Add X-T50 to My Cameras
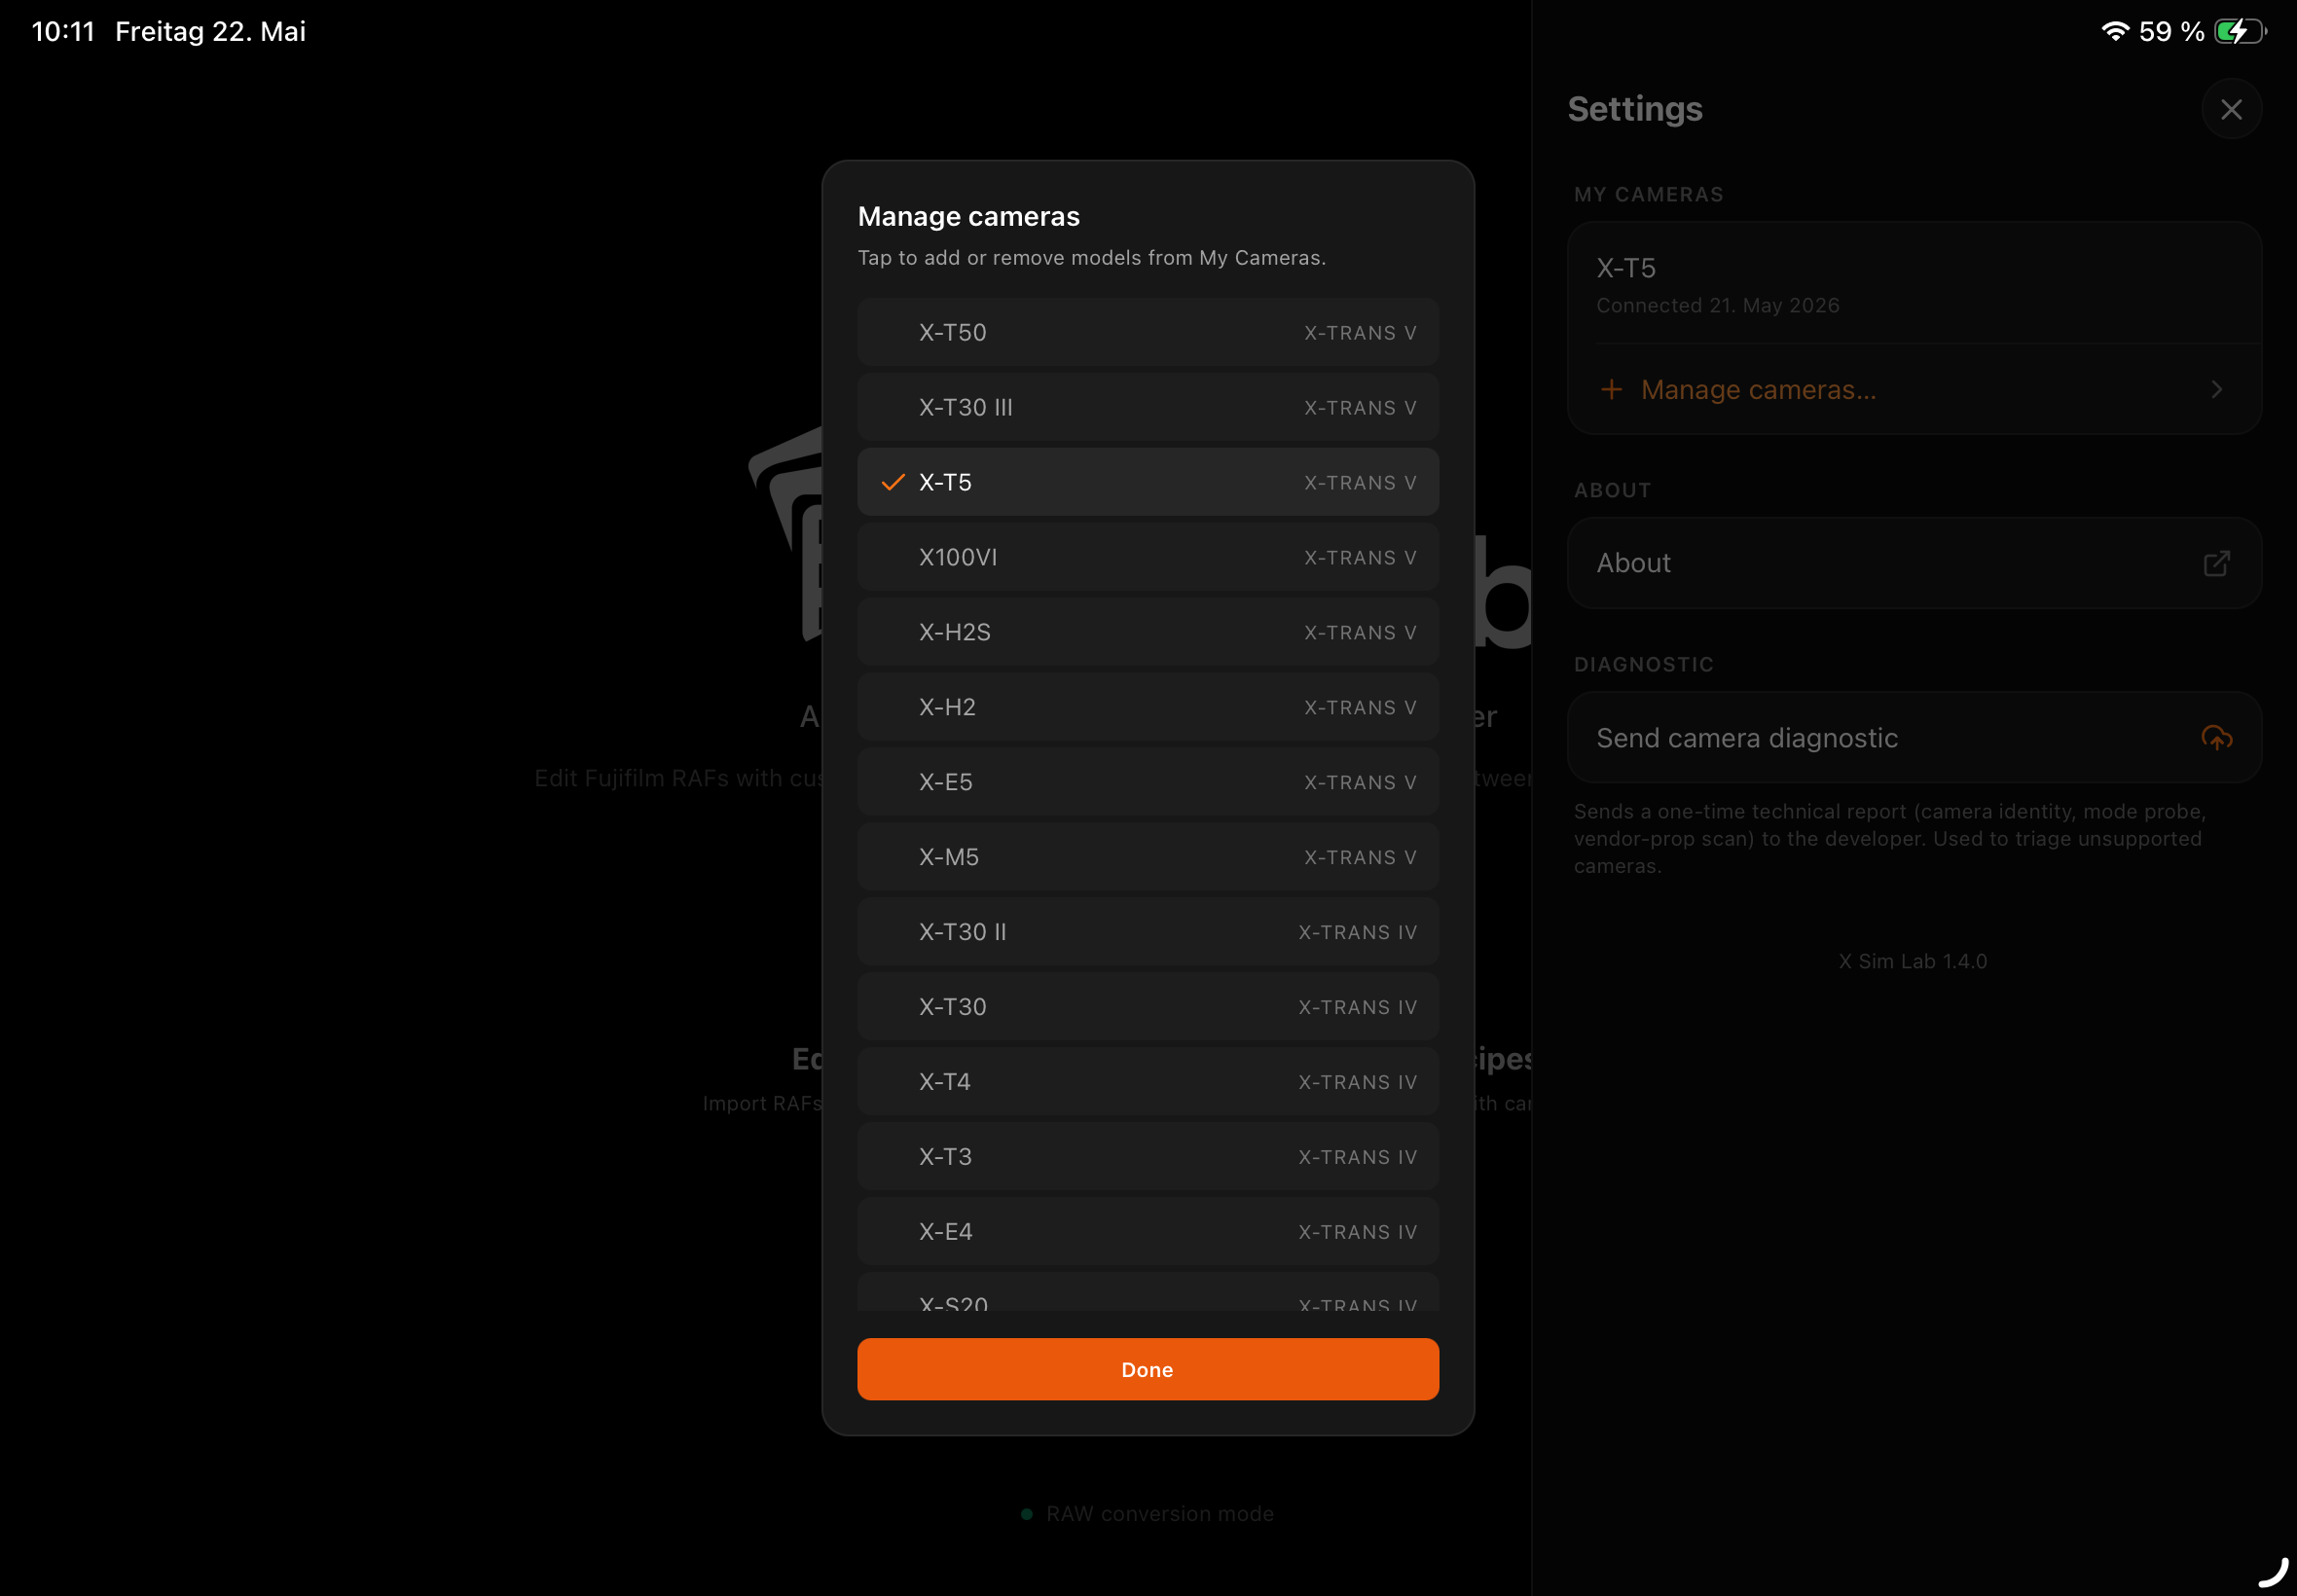Image resolution: width=2297 pixels, height=1596 pixels. 1148,332
